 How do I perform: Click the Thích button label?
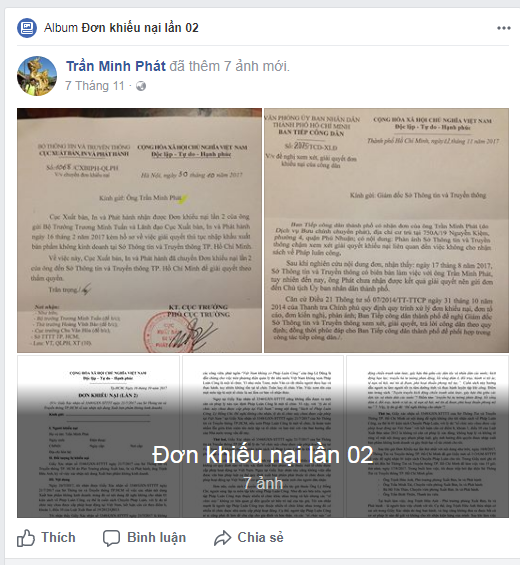58,537
